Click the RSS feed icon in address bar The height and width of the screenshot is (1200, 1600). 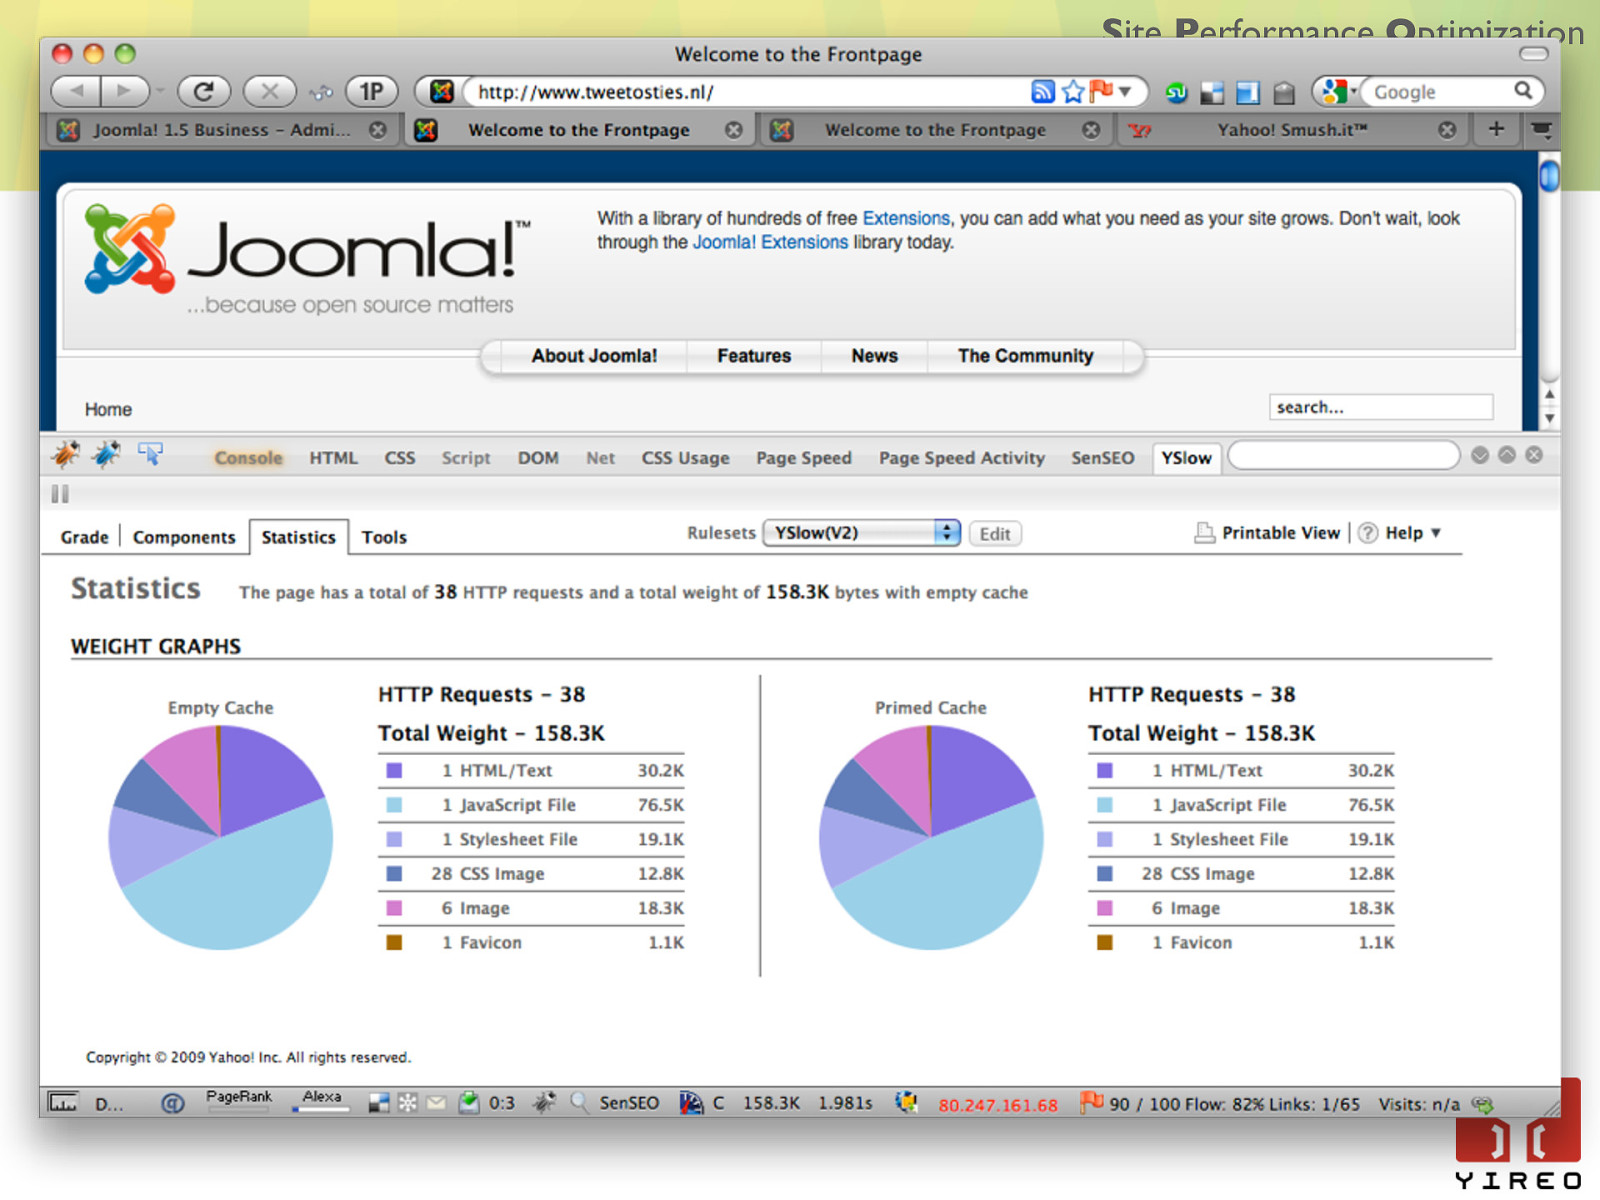click(x=1043, y=92)
